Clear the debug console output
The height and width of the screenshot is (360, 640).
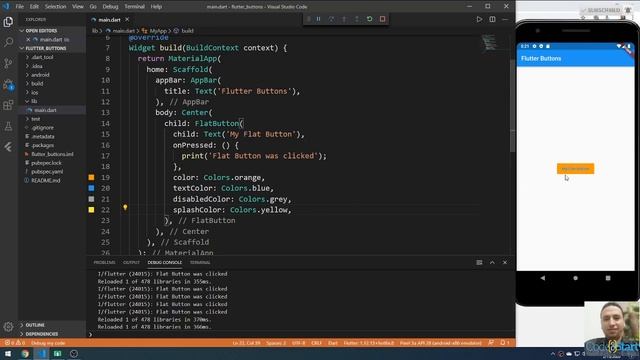479,262
